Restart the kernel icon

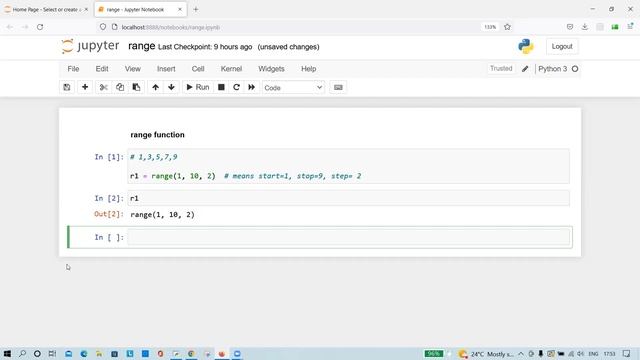pos(236,87)
